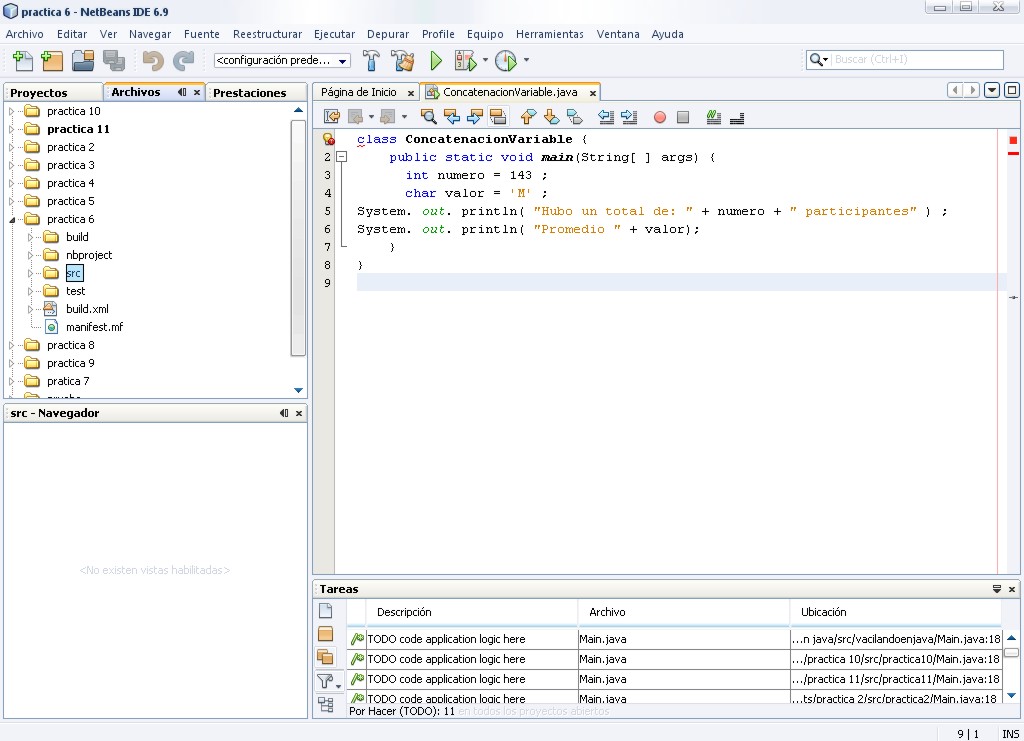Click Save All icon in main toolbar
1024x741 pixels.
pos(115,60)
